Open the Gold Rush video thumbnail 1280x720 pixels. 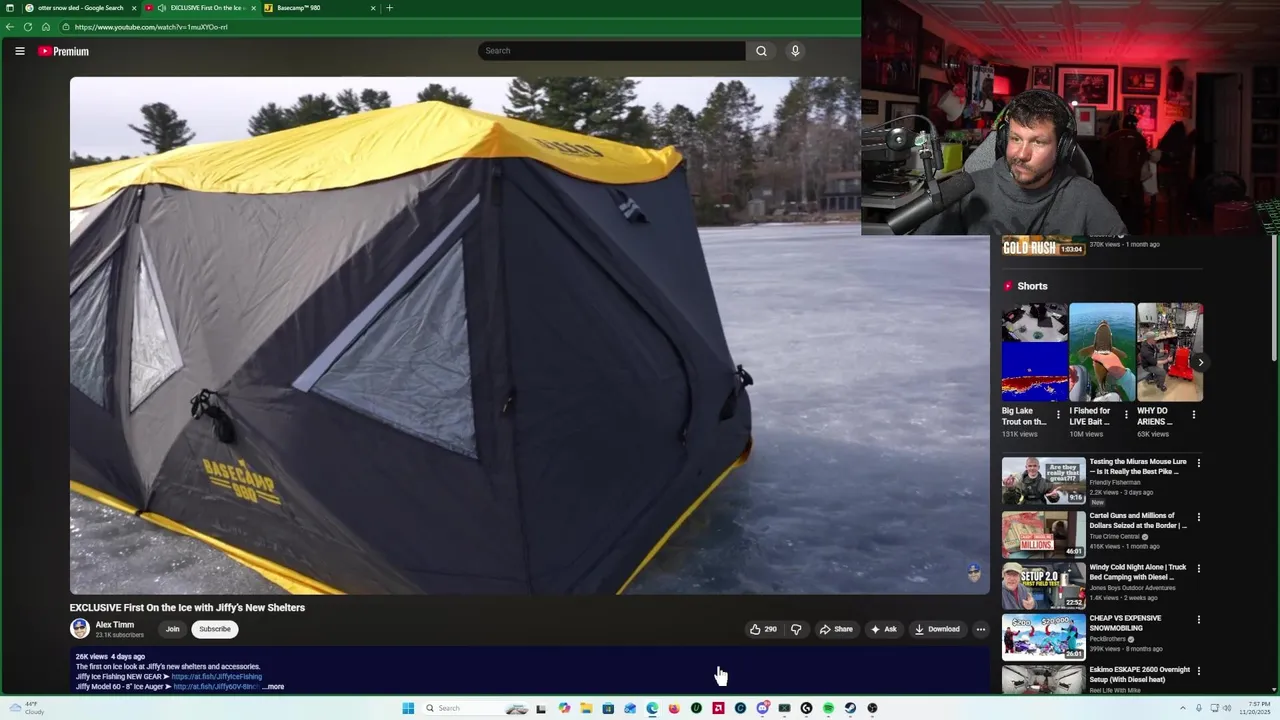(x=1043, y=246)
